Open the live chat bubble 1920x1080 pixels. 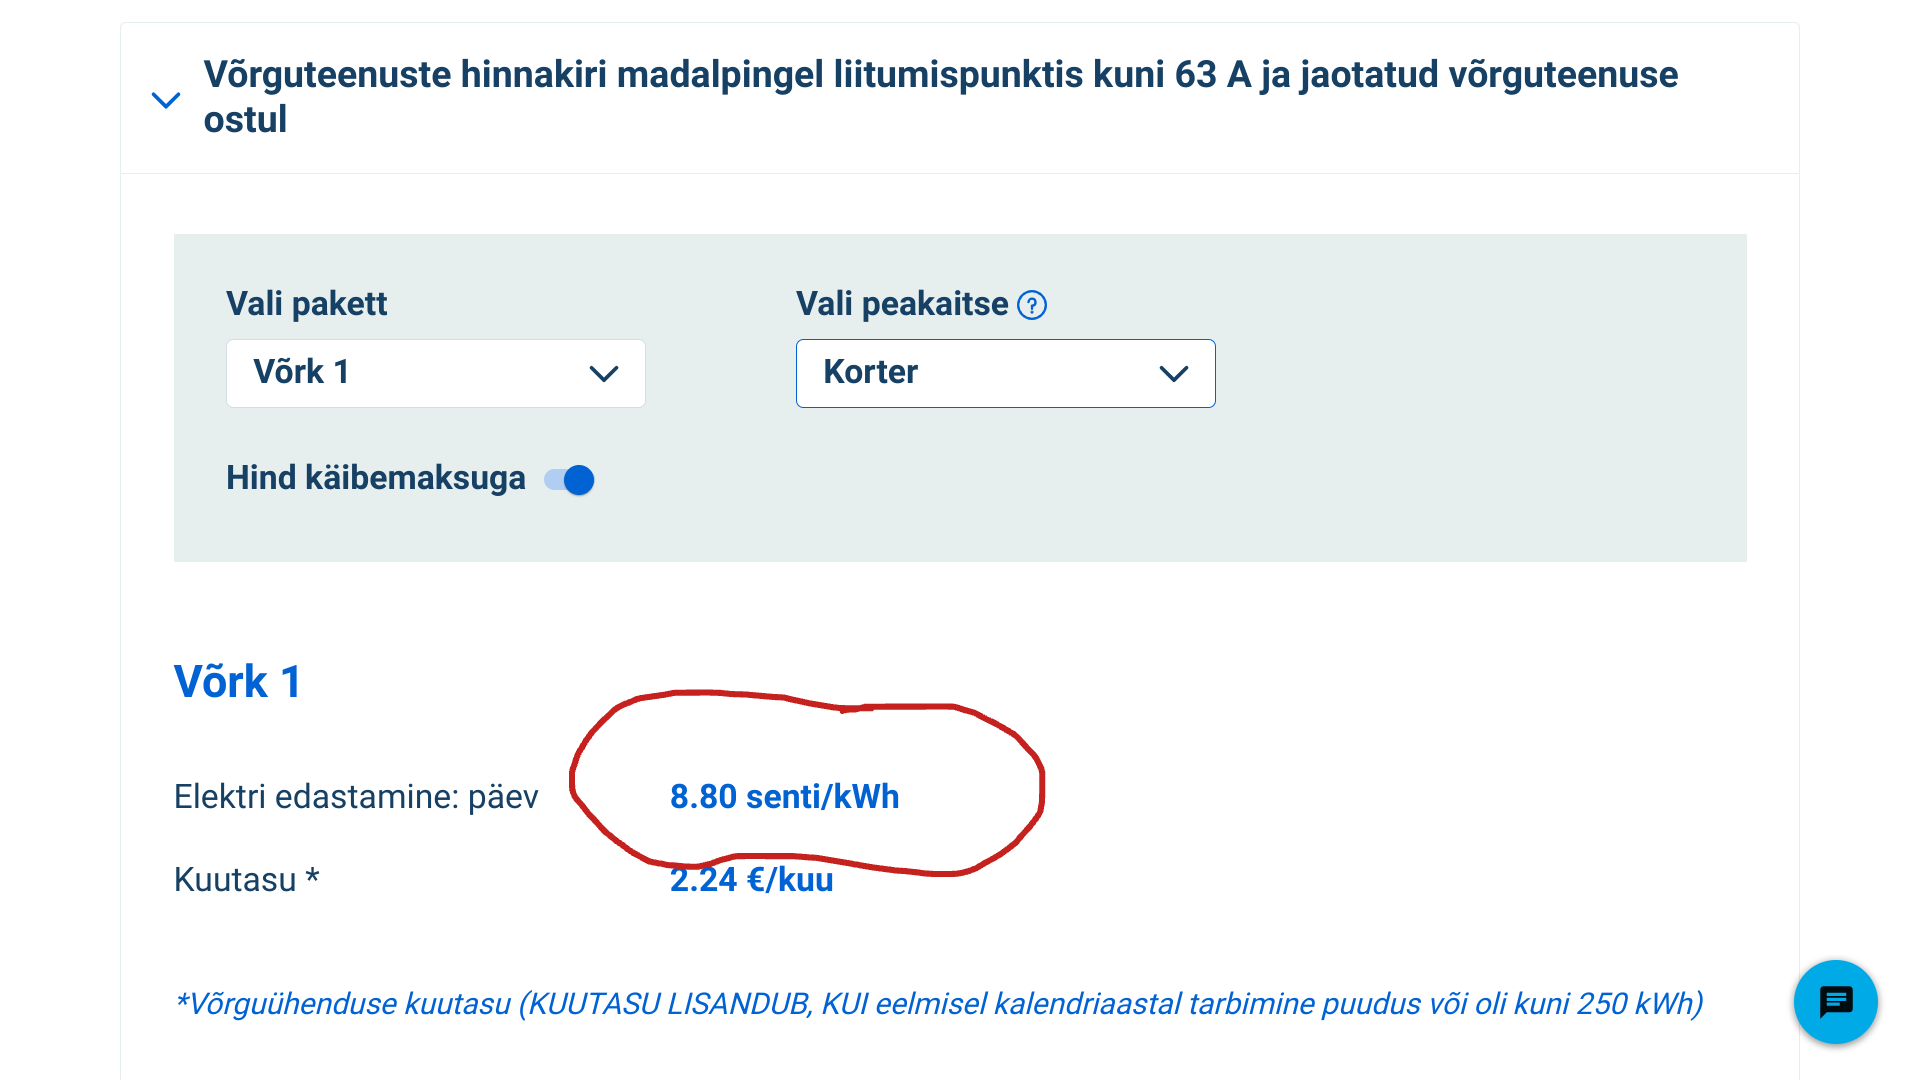point(1835,1002)
